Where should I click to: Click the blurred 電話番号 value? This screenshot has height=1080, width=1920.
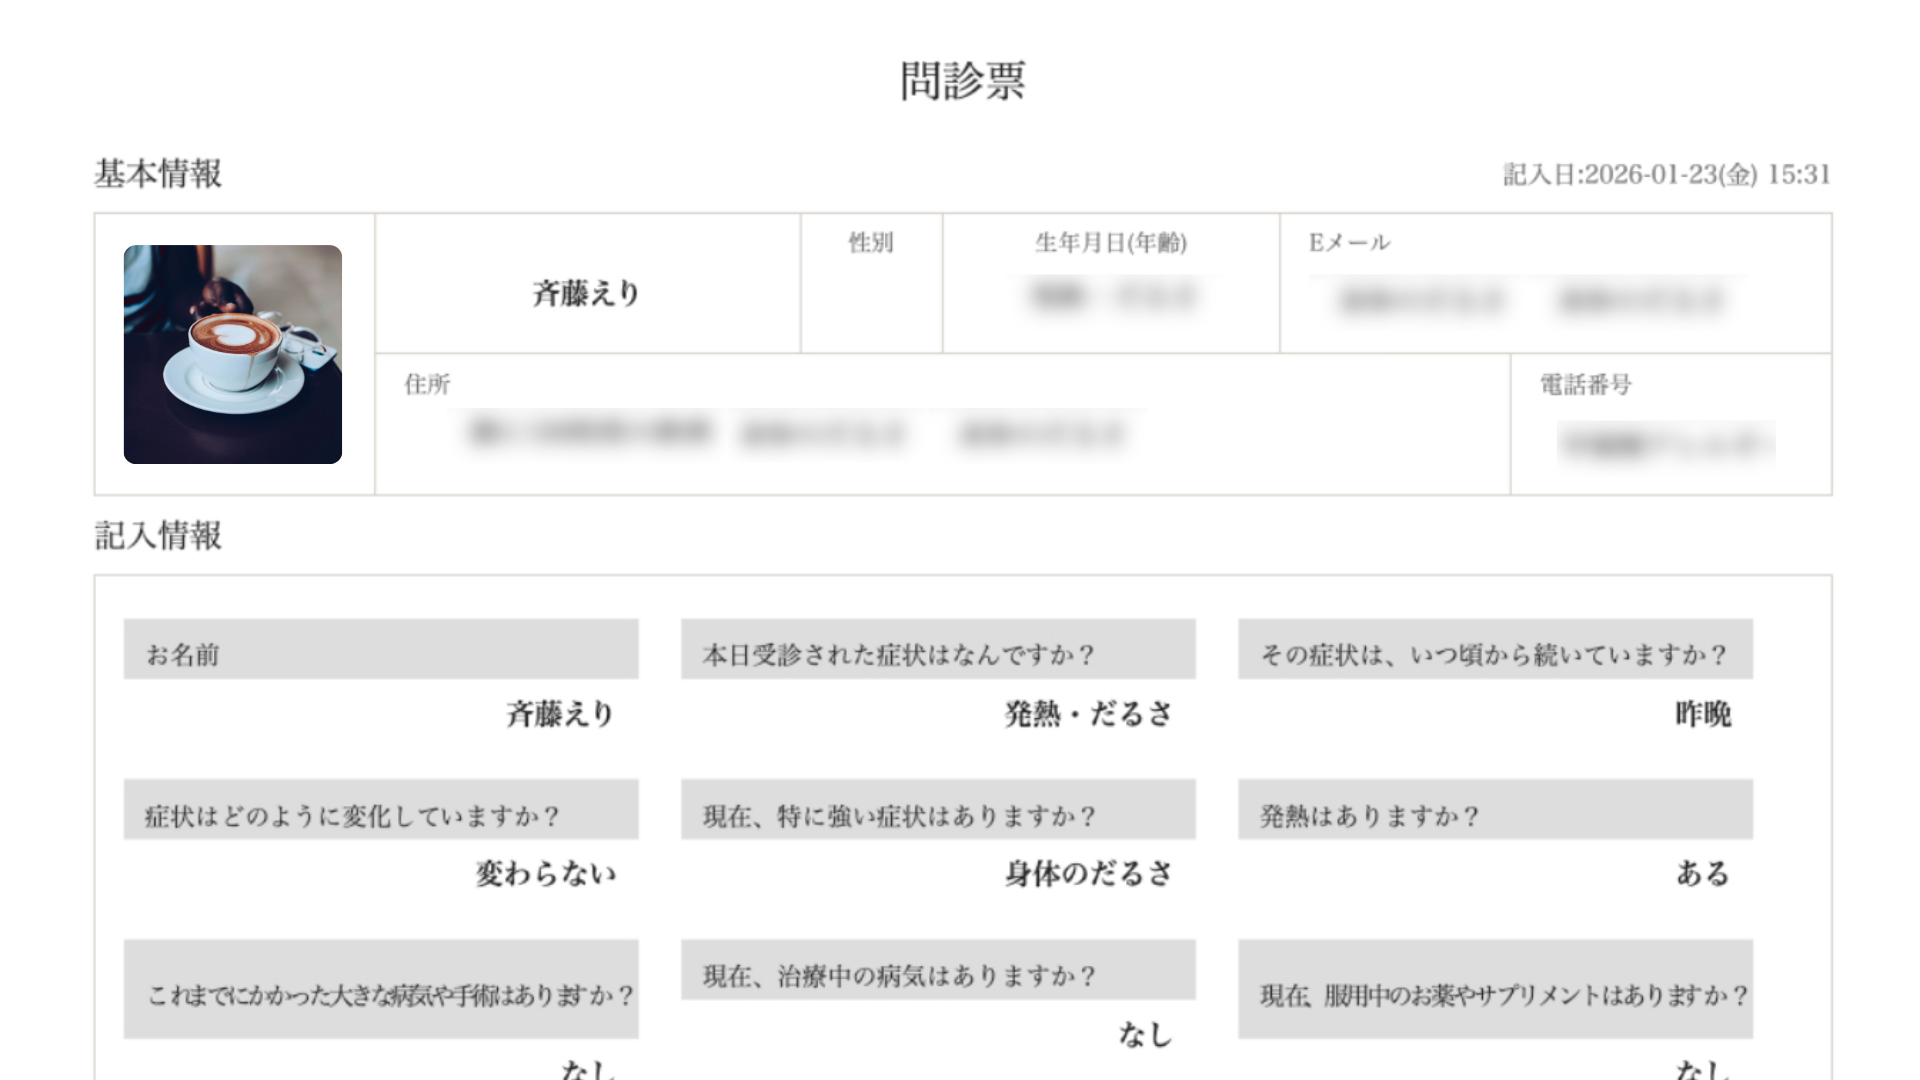[x=1665, y=444]
